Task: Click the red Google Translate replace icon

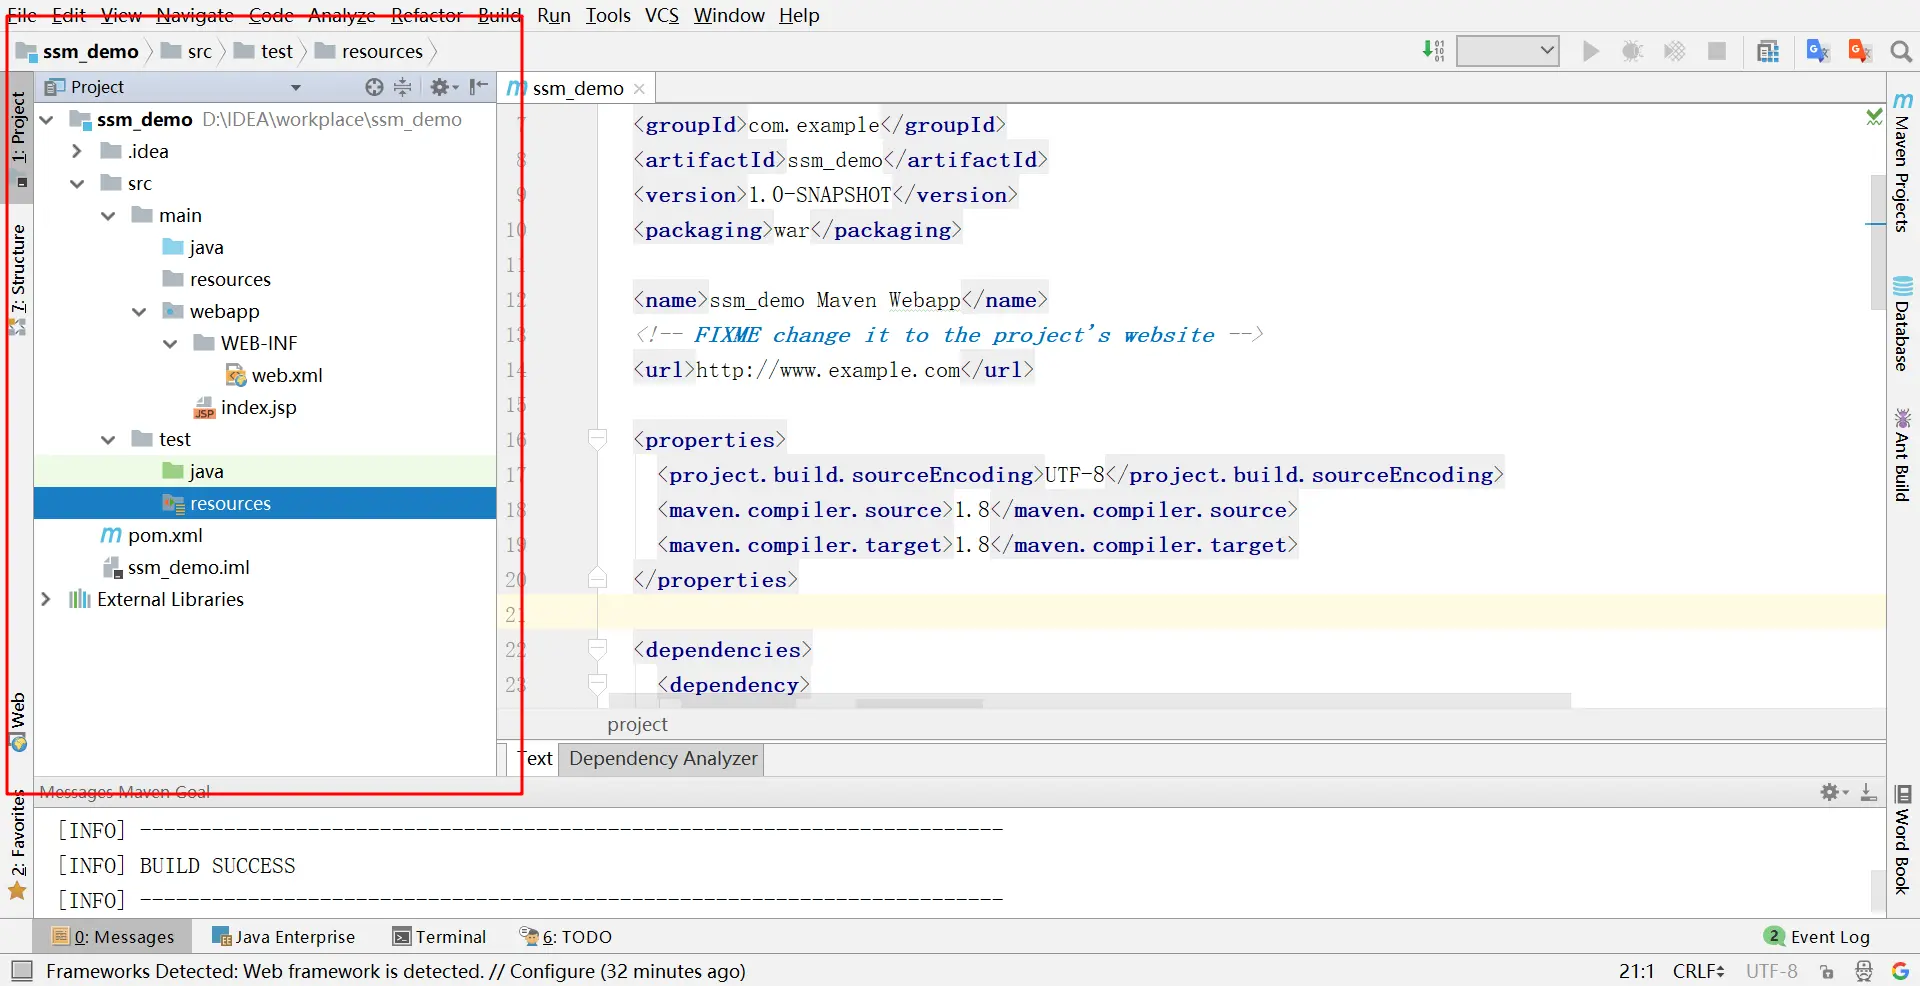Action: [1860, 51]
